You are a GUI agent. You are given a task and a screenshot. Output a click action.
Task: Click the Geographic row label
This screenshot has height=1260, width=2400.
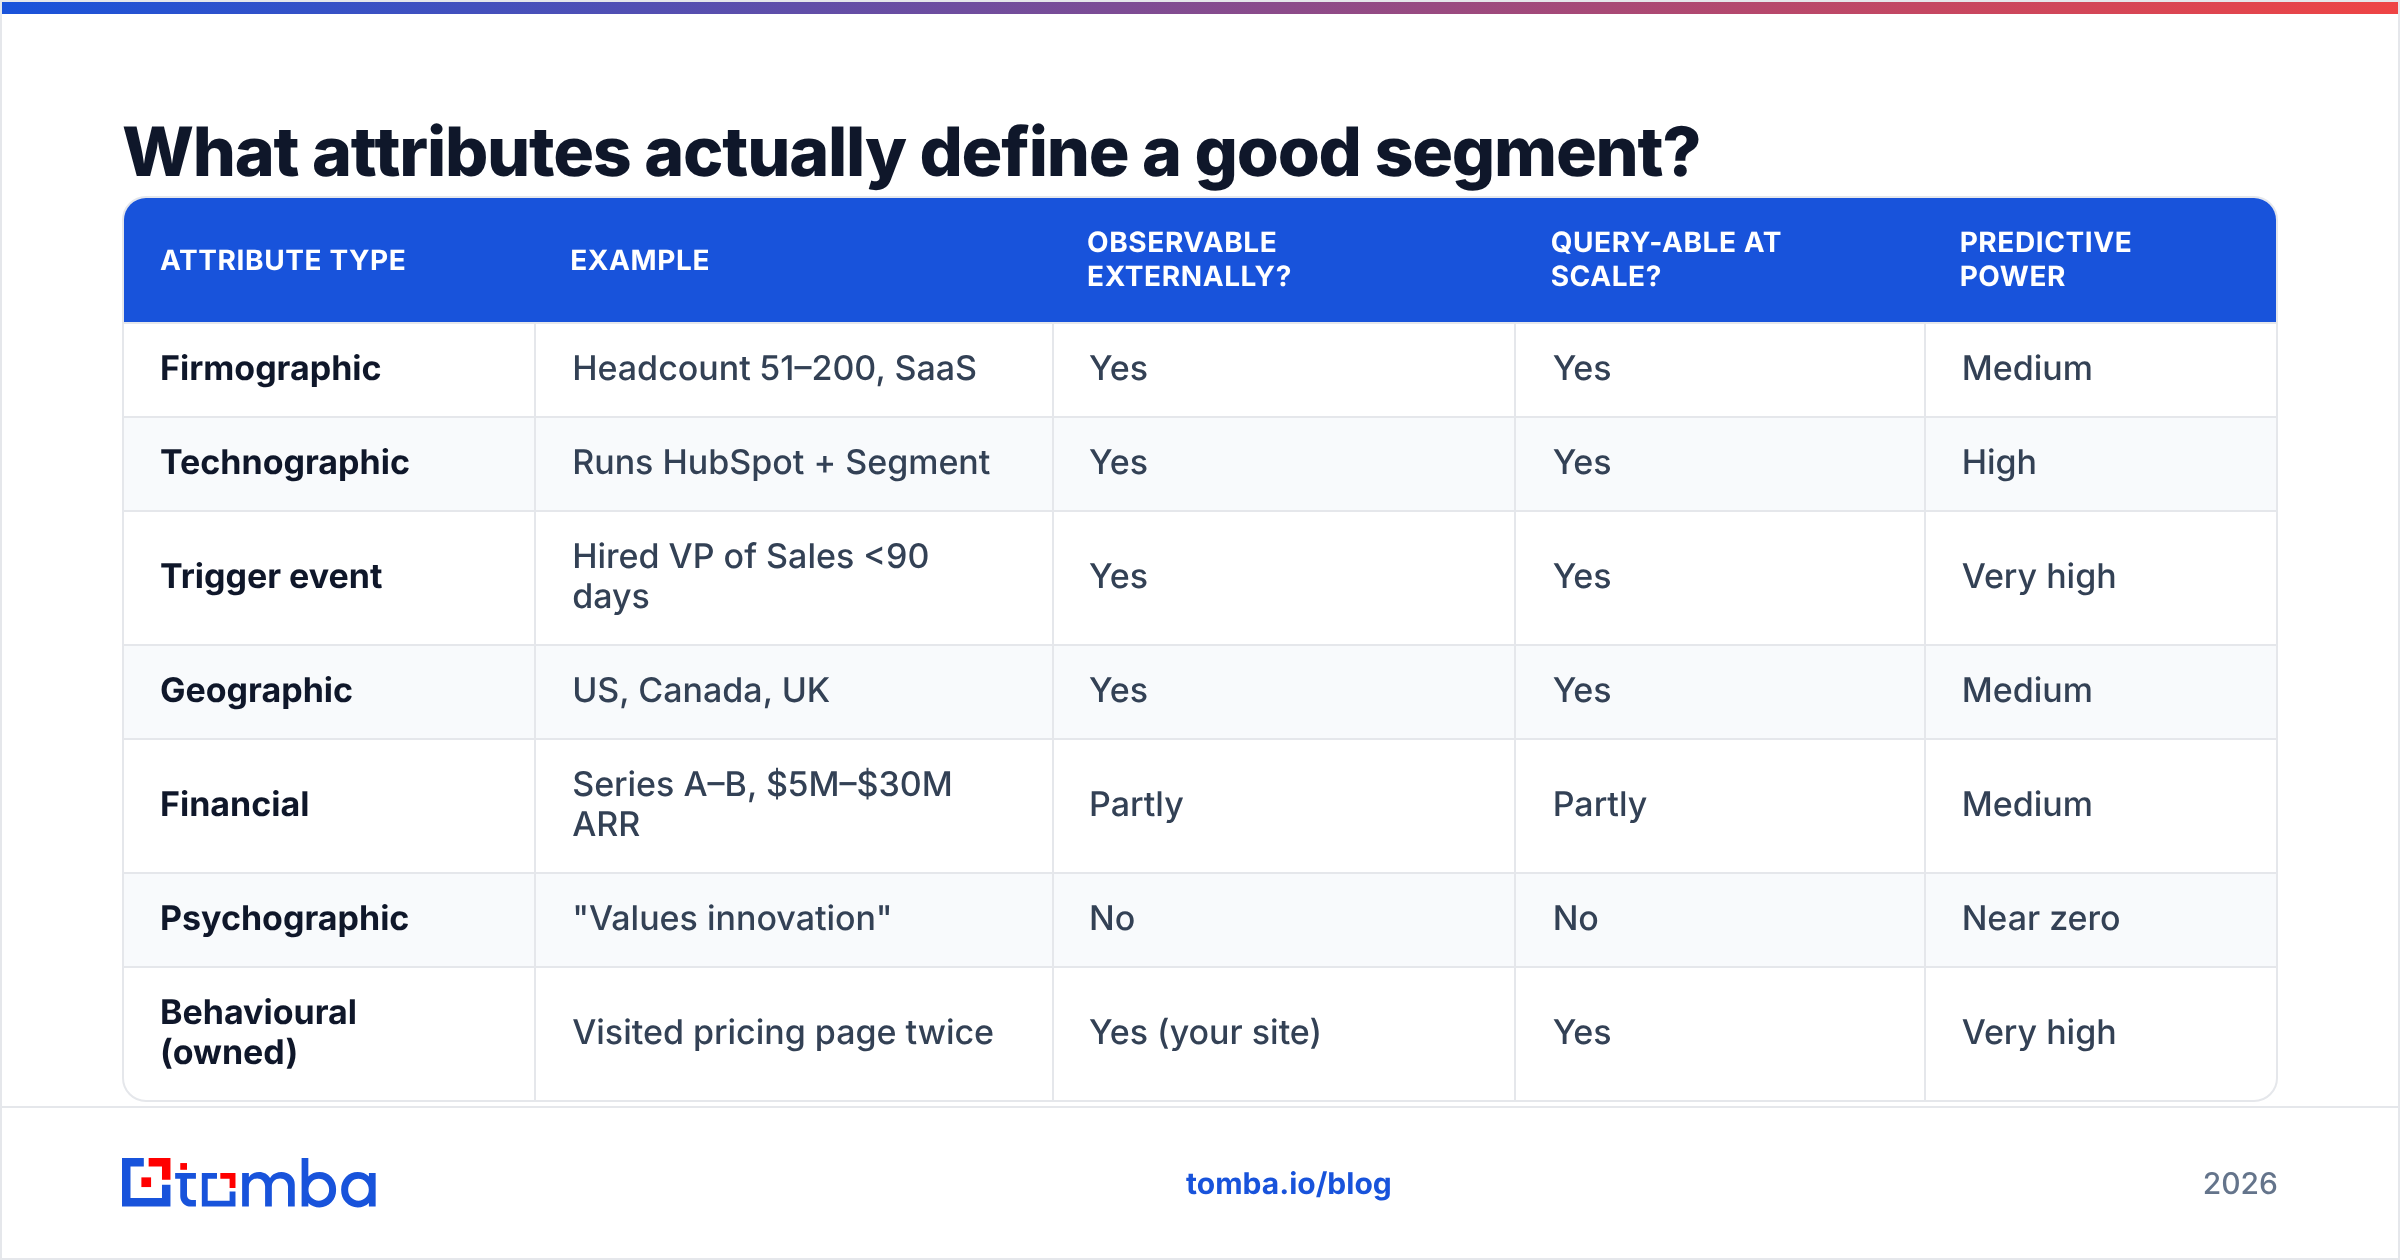coord(256,691)
